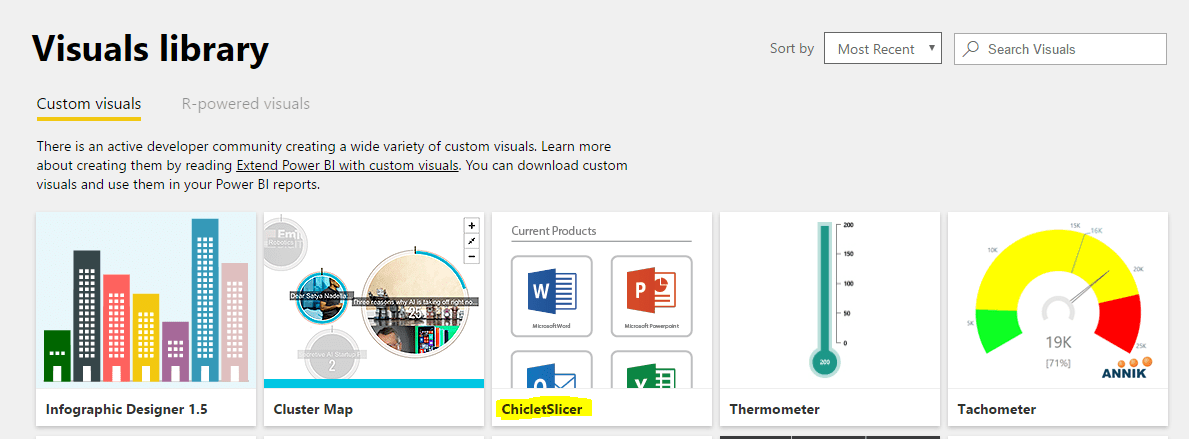Open the Extend Power BI with custom visuals link
1189x439 pixels.
348,165
